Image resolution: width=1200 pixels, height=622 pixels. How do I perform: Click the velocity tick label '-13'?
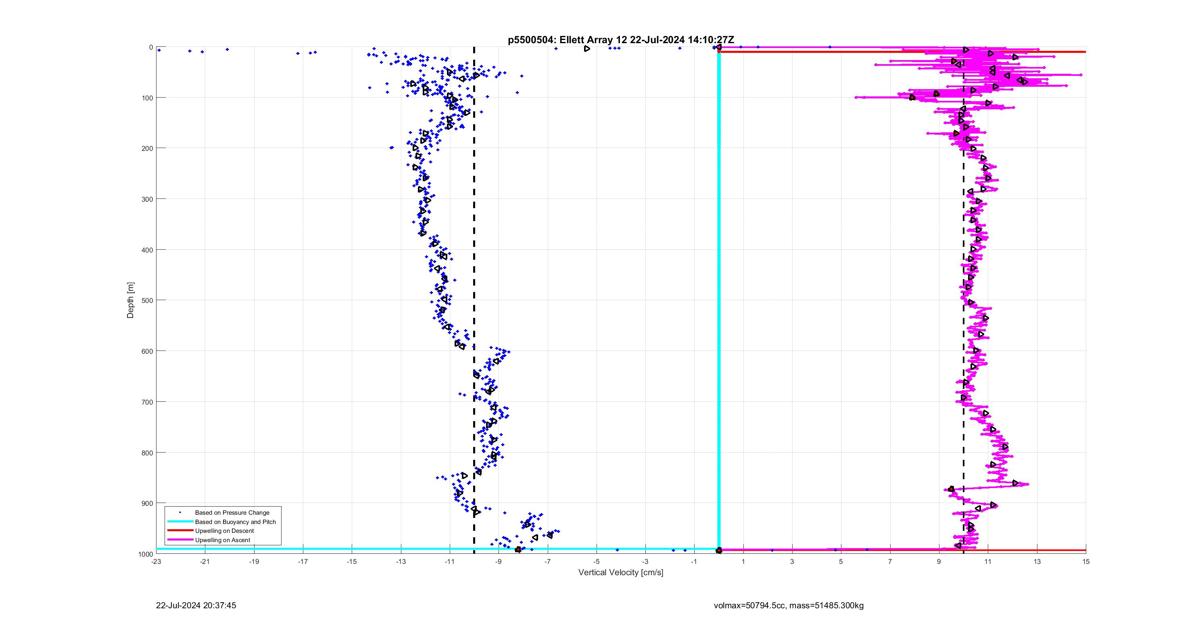pos(401,562)
